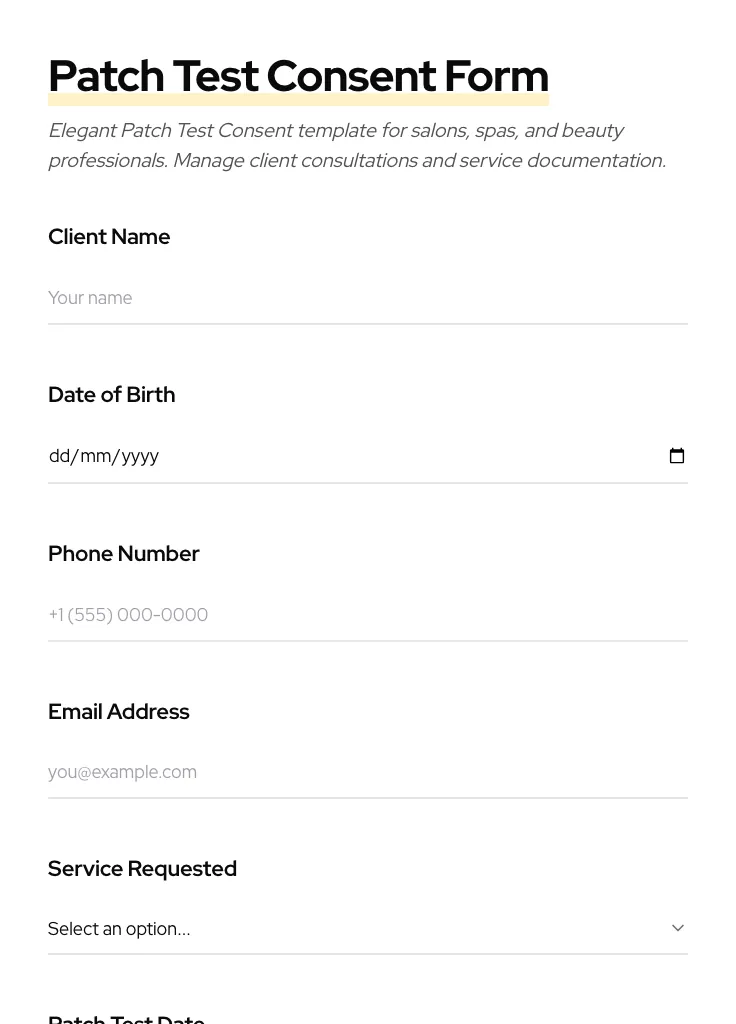Viewport: 736px width, 1024px height.
Task: Click the 'Phone Number' label
Action: [x=123, y=554]
